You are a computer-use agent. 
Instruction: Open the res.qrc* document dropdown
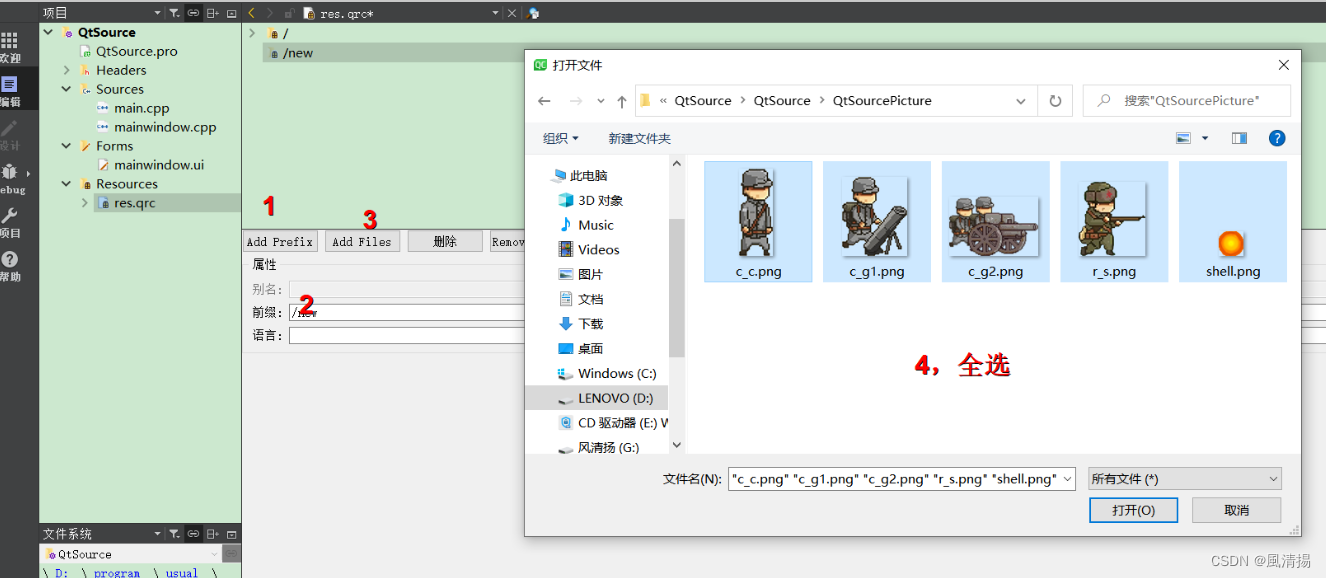pos(495,13)
